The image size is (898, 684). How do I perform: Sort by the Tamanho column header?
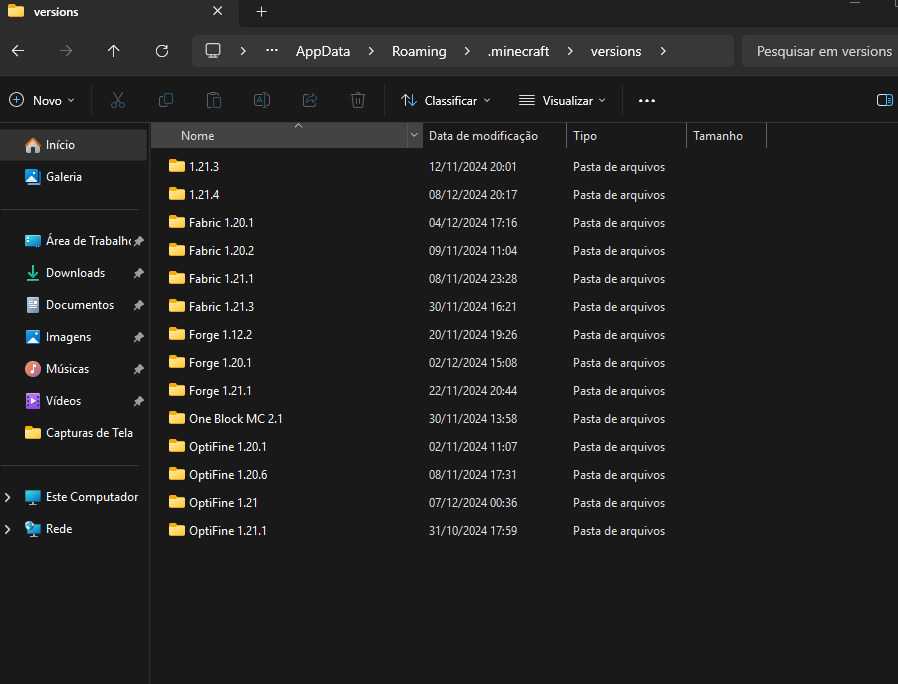[726, 136]
